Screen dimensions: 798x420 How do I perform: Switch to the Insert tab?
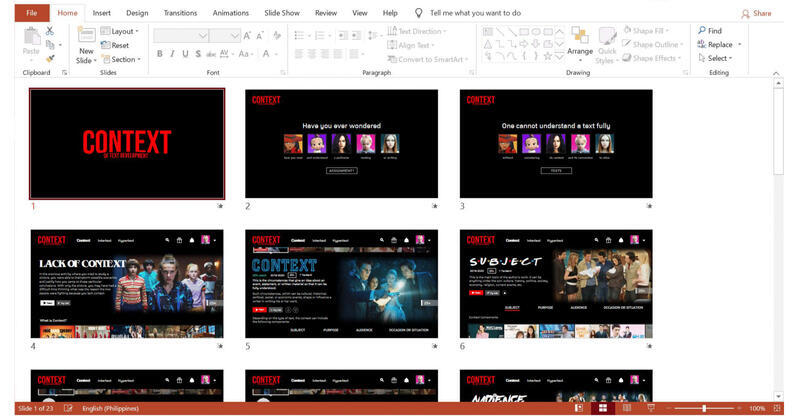101,13
